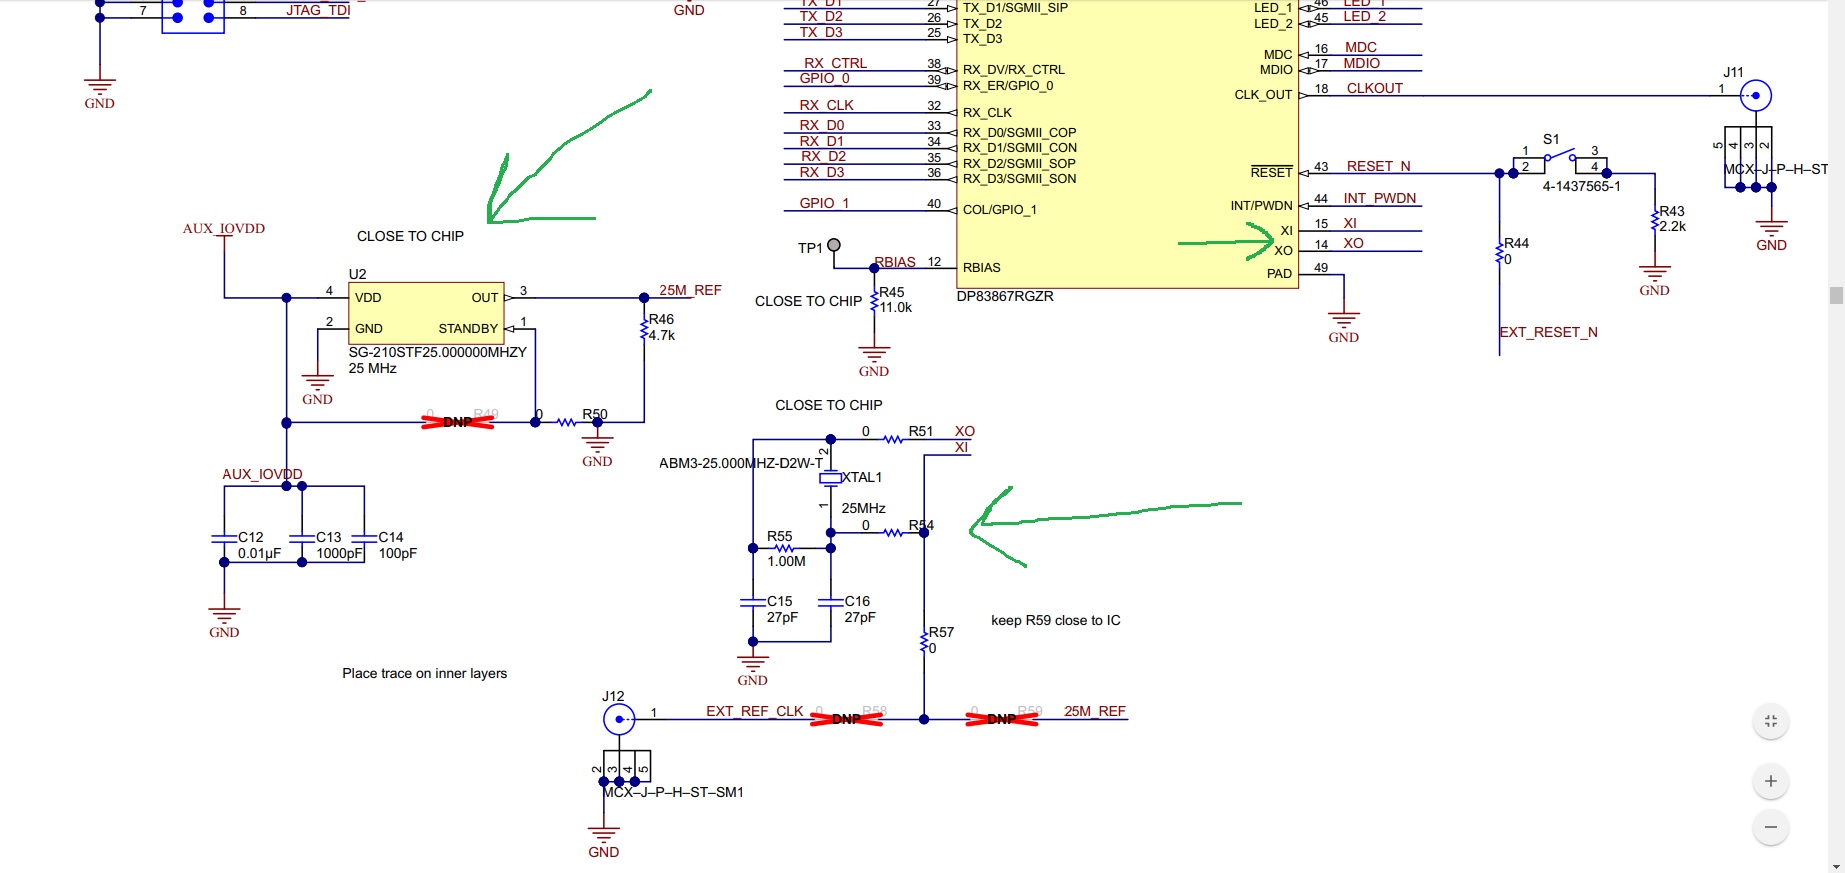Select the RX_CTRL net label
1845x873 pixels.
click(835, 63)
